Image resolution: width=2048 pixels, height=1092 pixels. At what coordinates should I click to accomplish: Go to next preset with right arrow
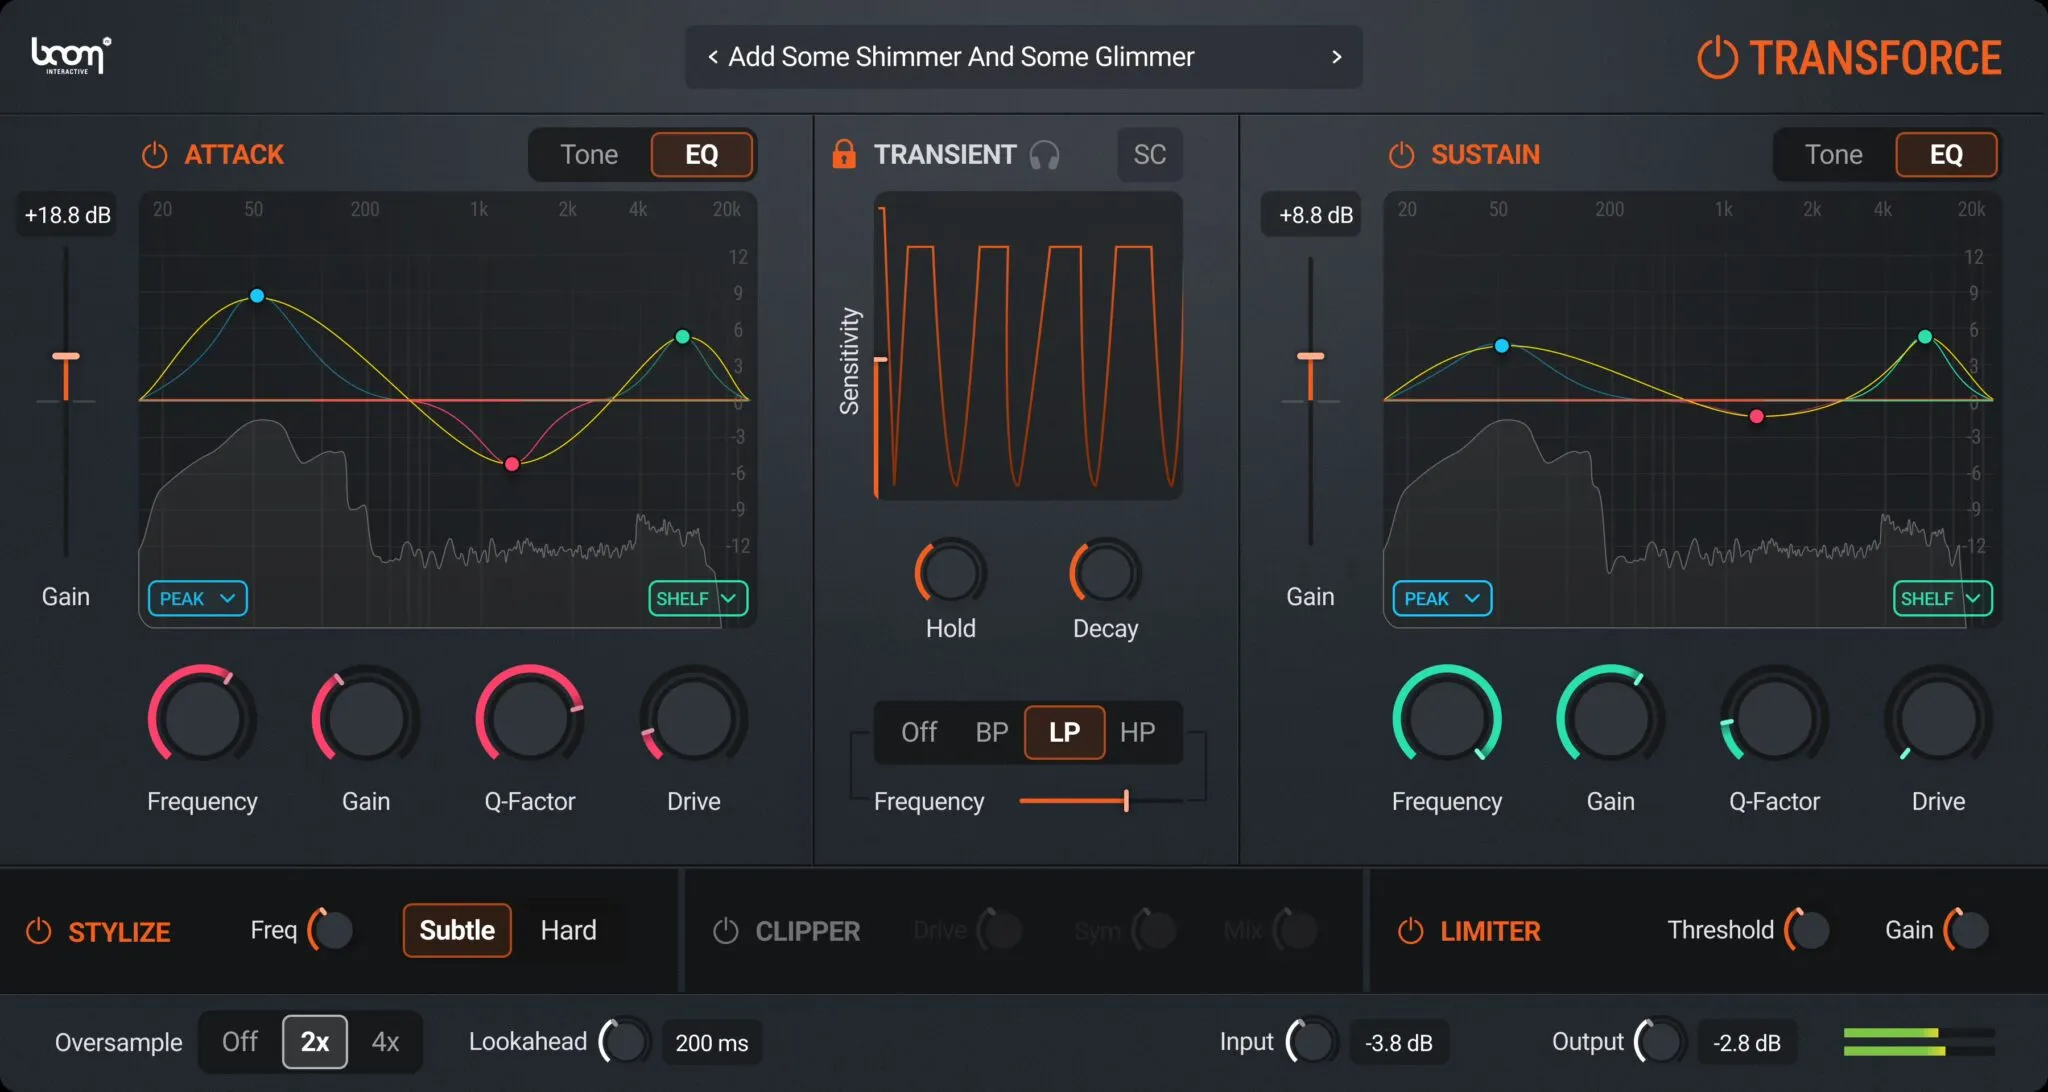(x=1337, y=57)
